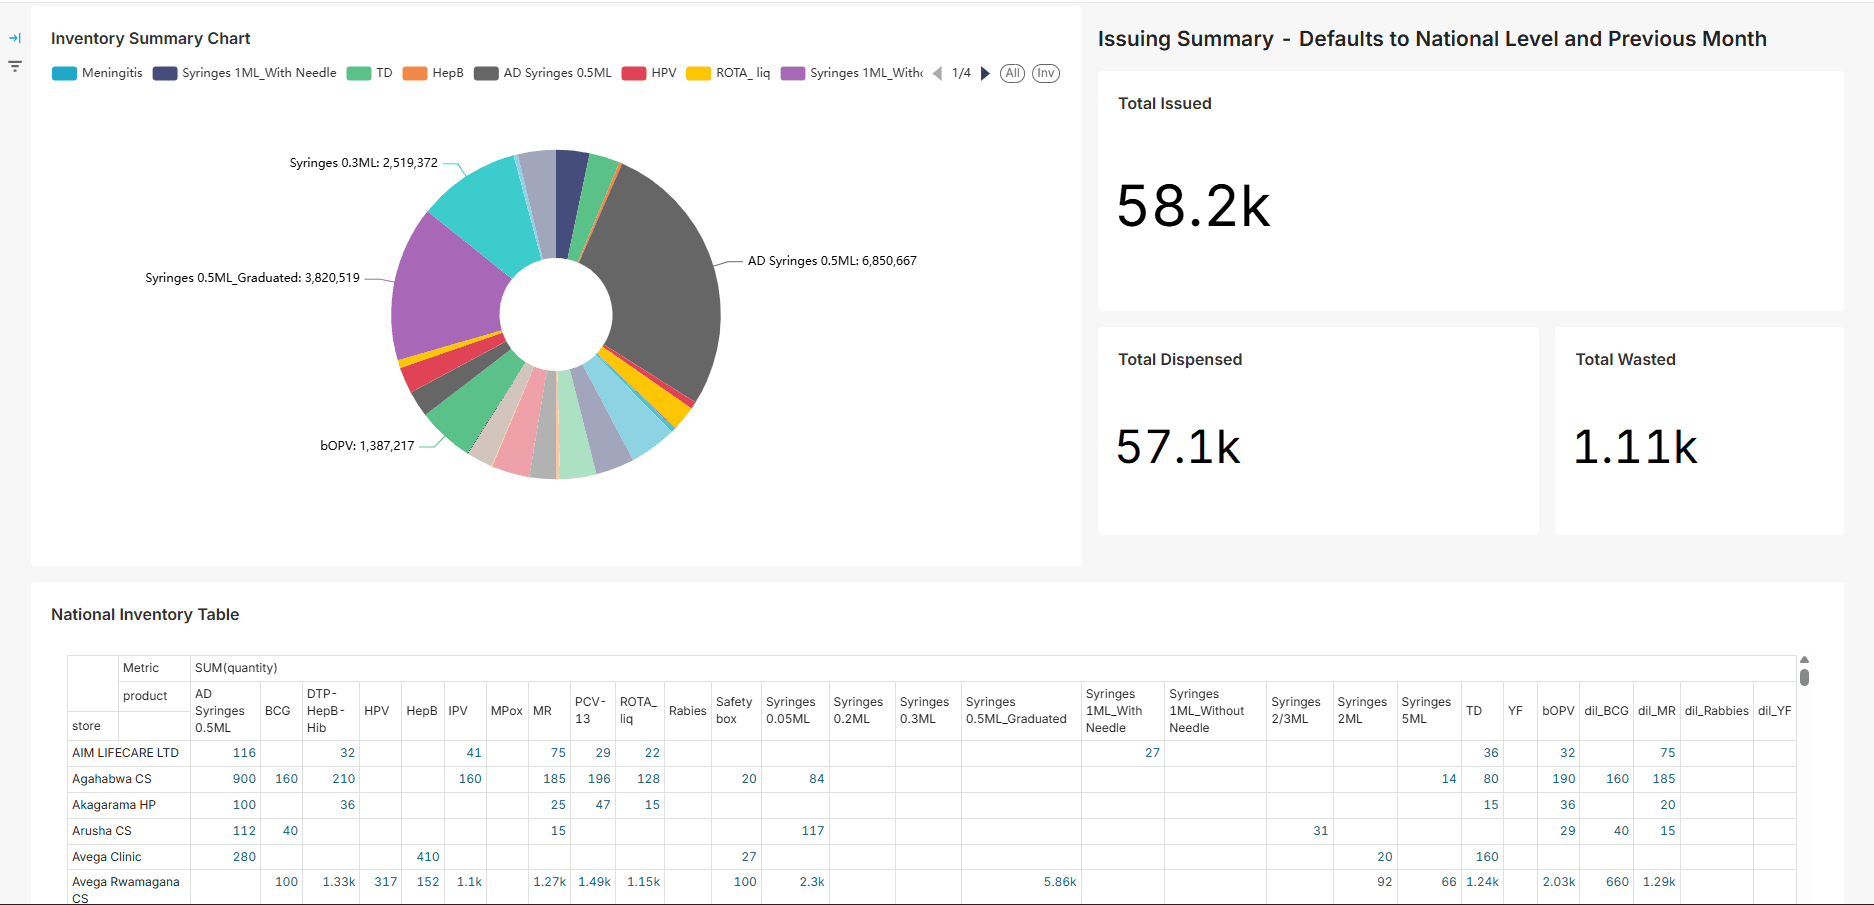Toggle HPV series visibility in the legend

(648, 72)
